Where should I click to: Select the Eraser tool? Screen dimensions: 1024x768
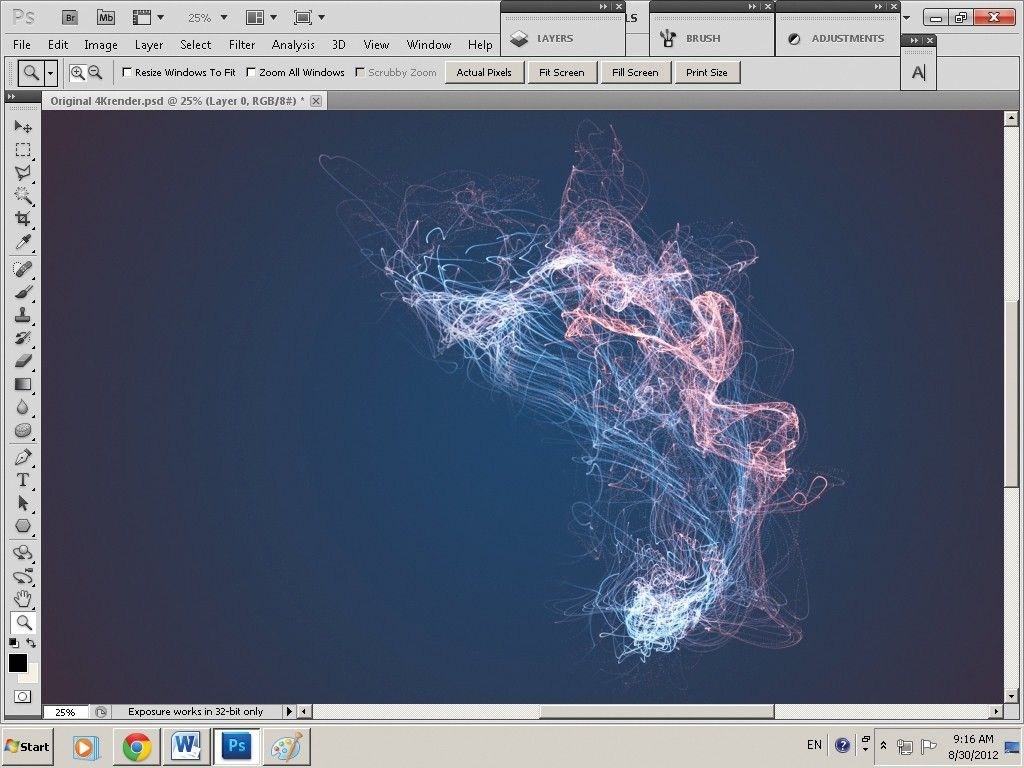[x=23, y=360]
